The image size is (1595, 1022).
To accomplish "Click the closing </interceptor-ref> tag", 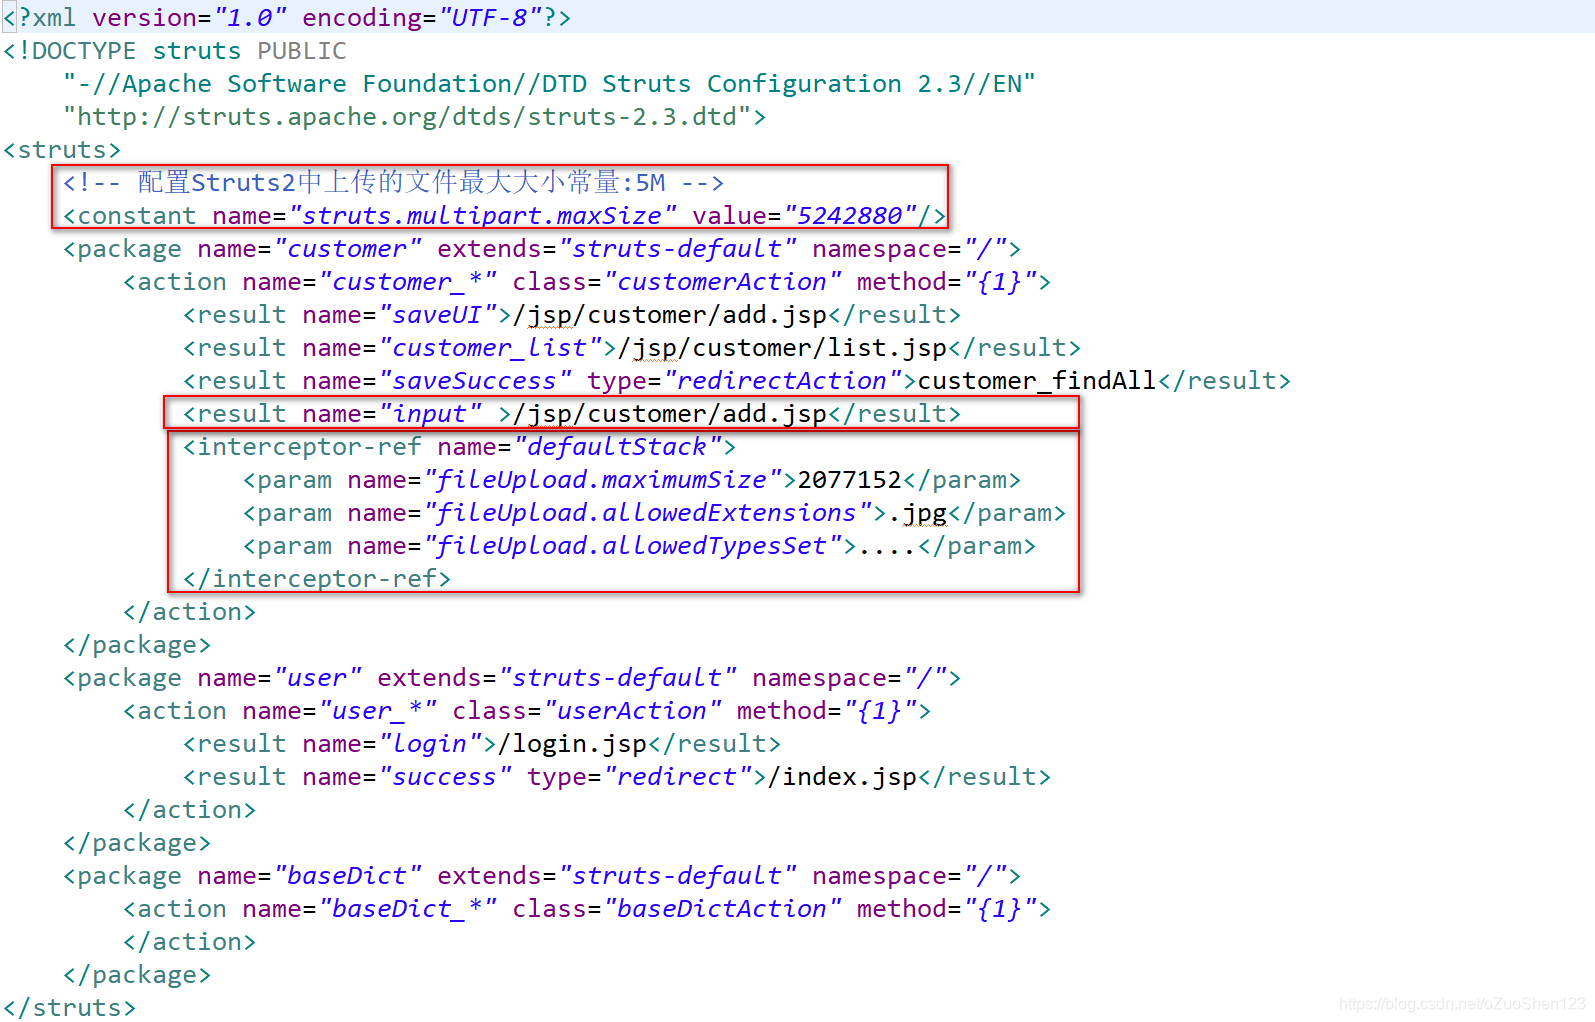I will click(317, 579).
